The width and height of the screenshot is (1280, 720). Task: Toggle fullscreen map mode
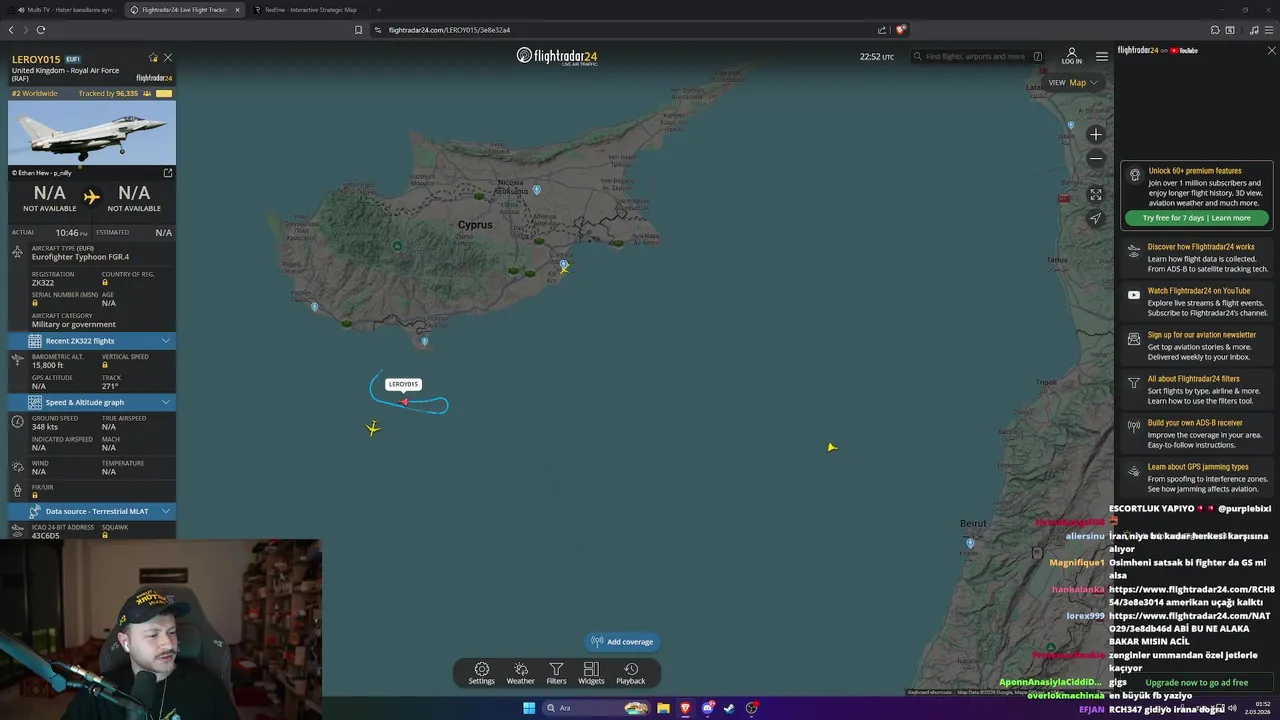tap(1096, 194)
